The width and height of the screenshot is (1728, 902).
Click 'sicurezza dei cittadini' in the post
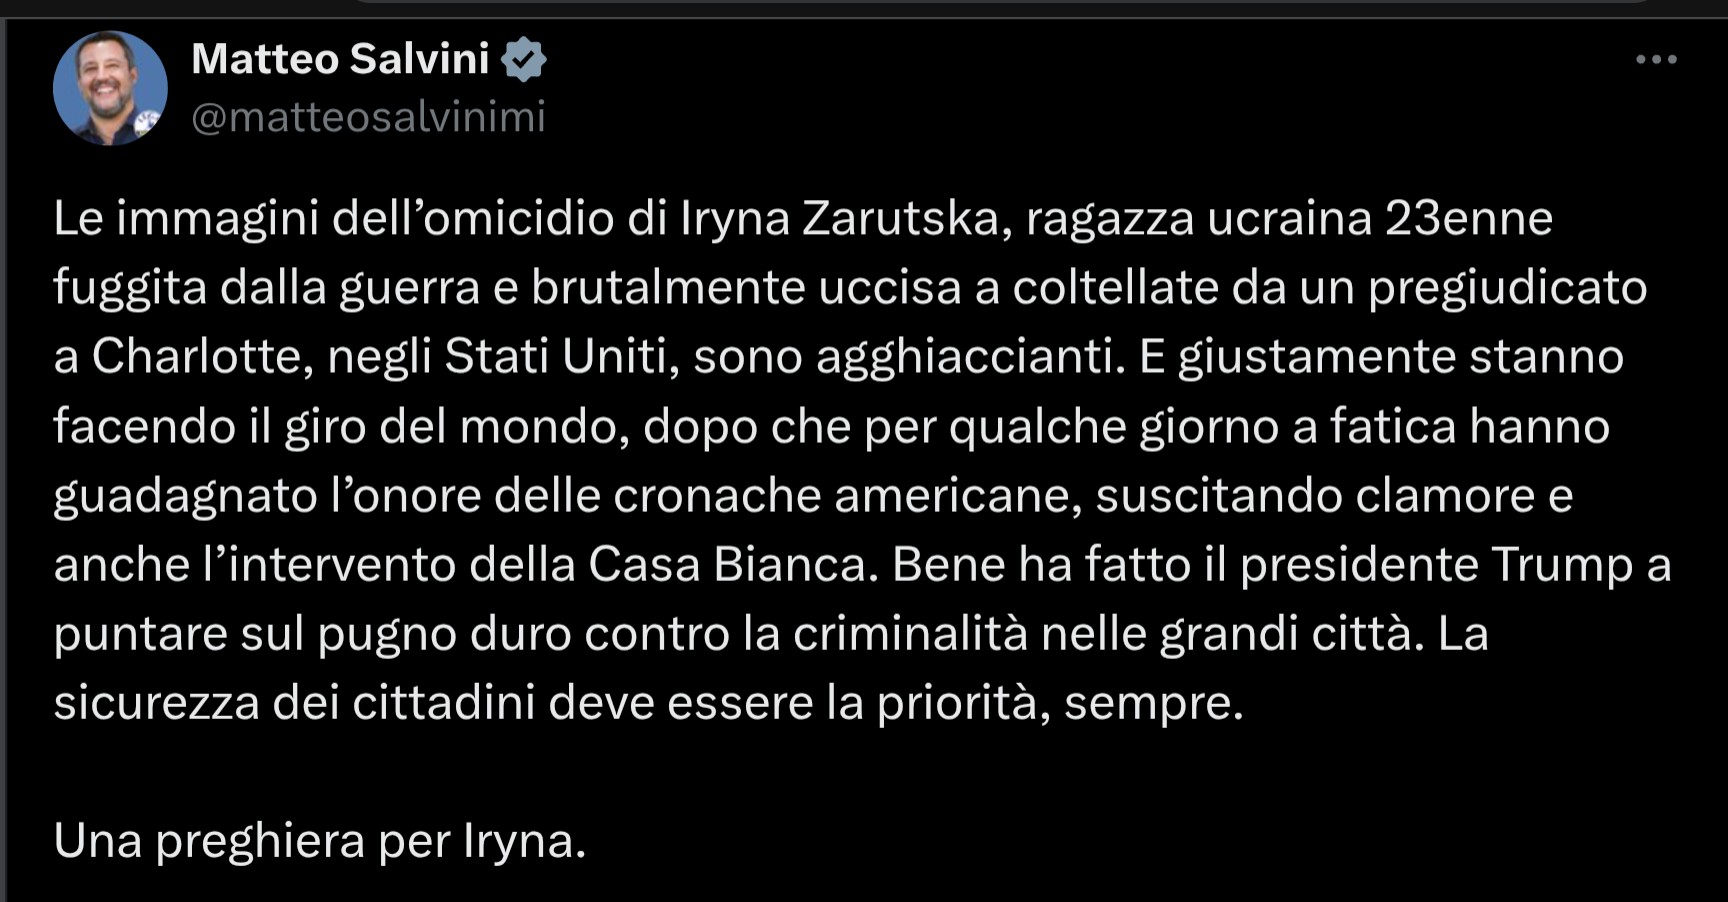pos(295,703)
